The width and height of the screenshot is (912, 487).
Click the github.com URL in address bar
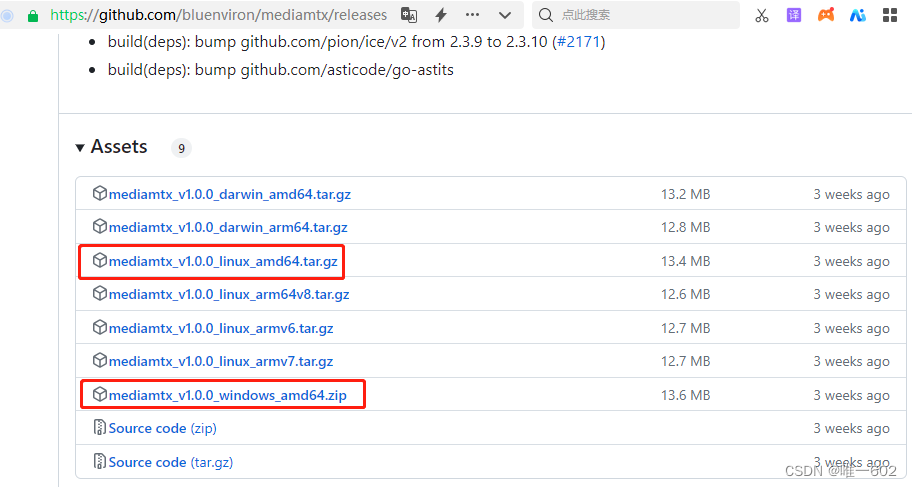coord(218,15)
